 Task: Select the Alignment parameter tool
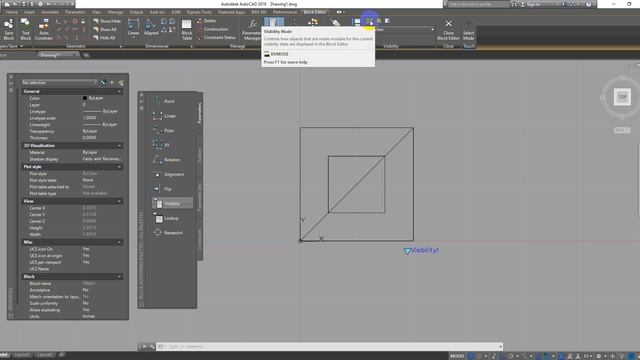coord(169,174)
